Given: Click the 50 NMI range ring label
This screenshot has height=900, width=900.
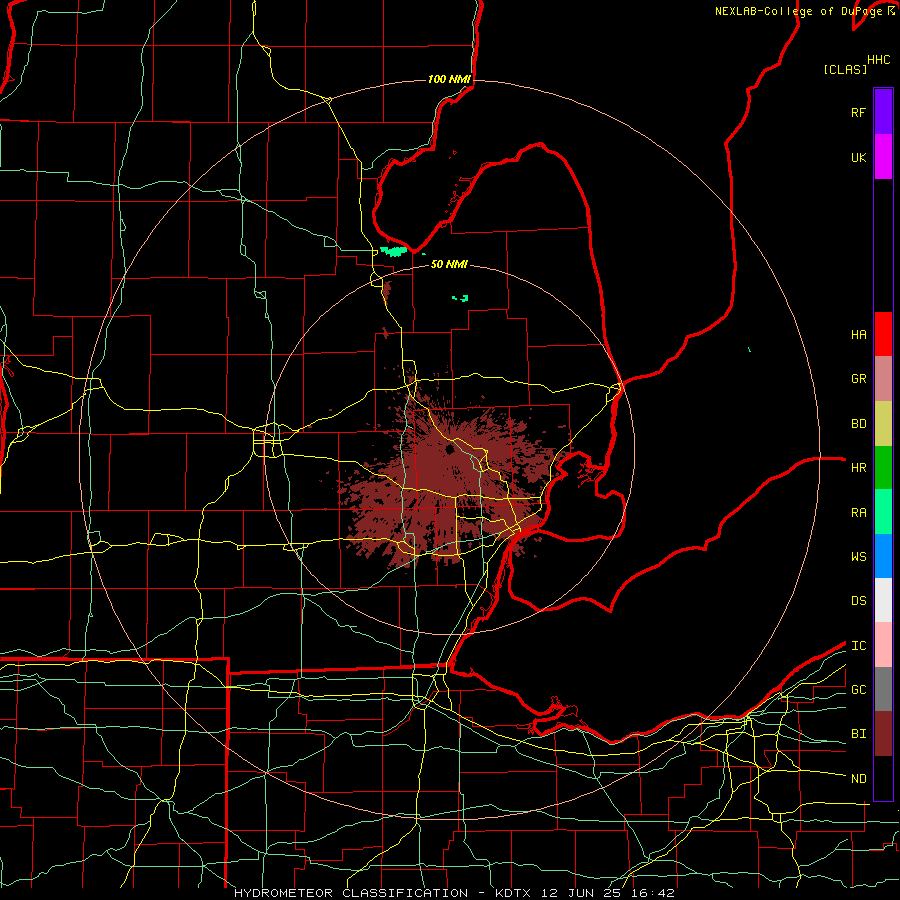Looking at the screenshot, I should (449, 264).
